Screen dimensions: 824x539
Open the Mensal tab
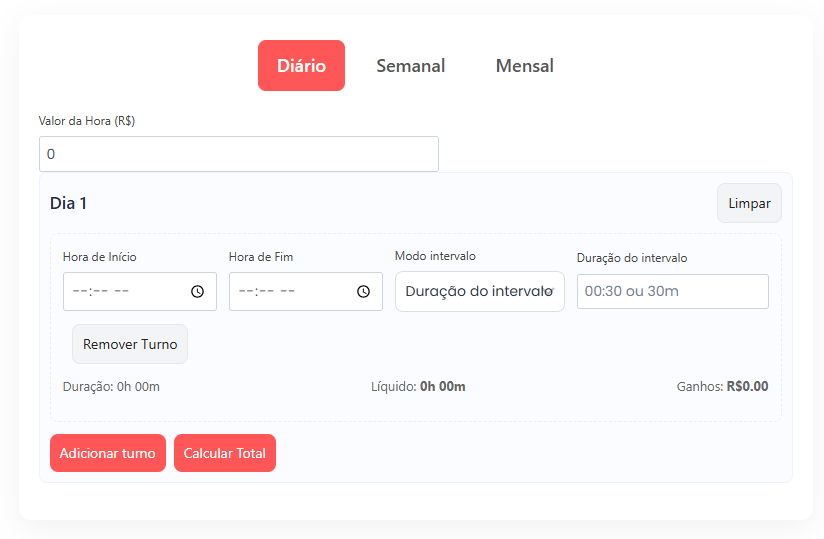tap(524, 66)
